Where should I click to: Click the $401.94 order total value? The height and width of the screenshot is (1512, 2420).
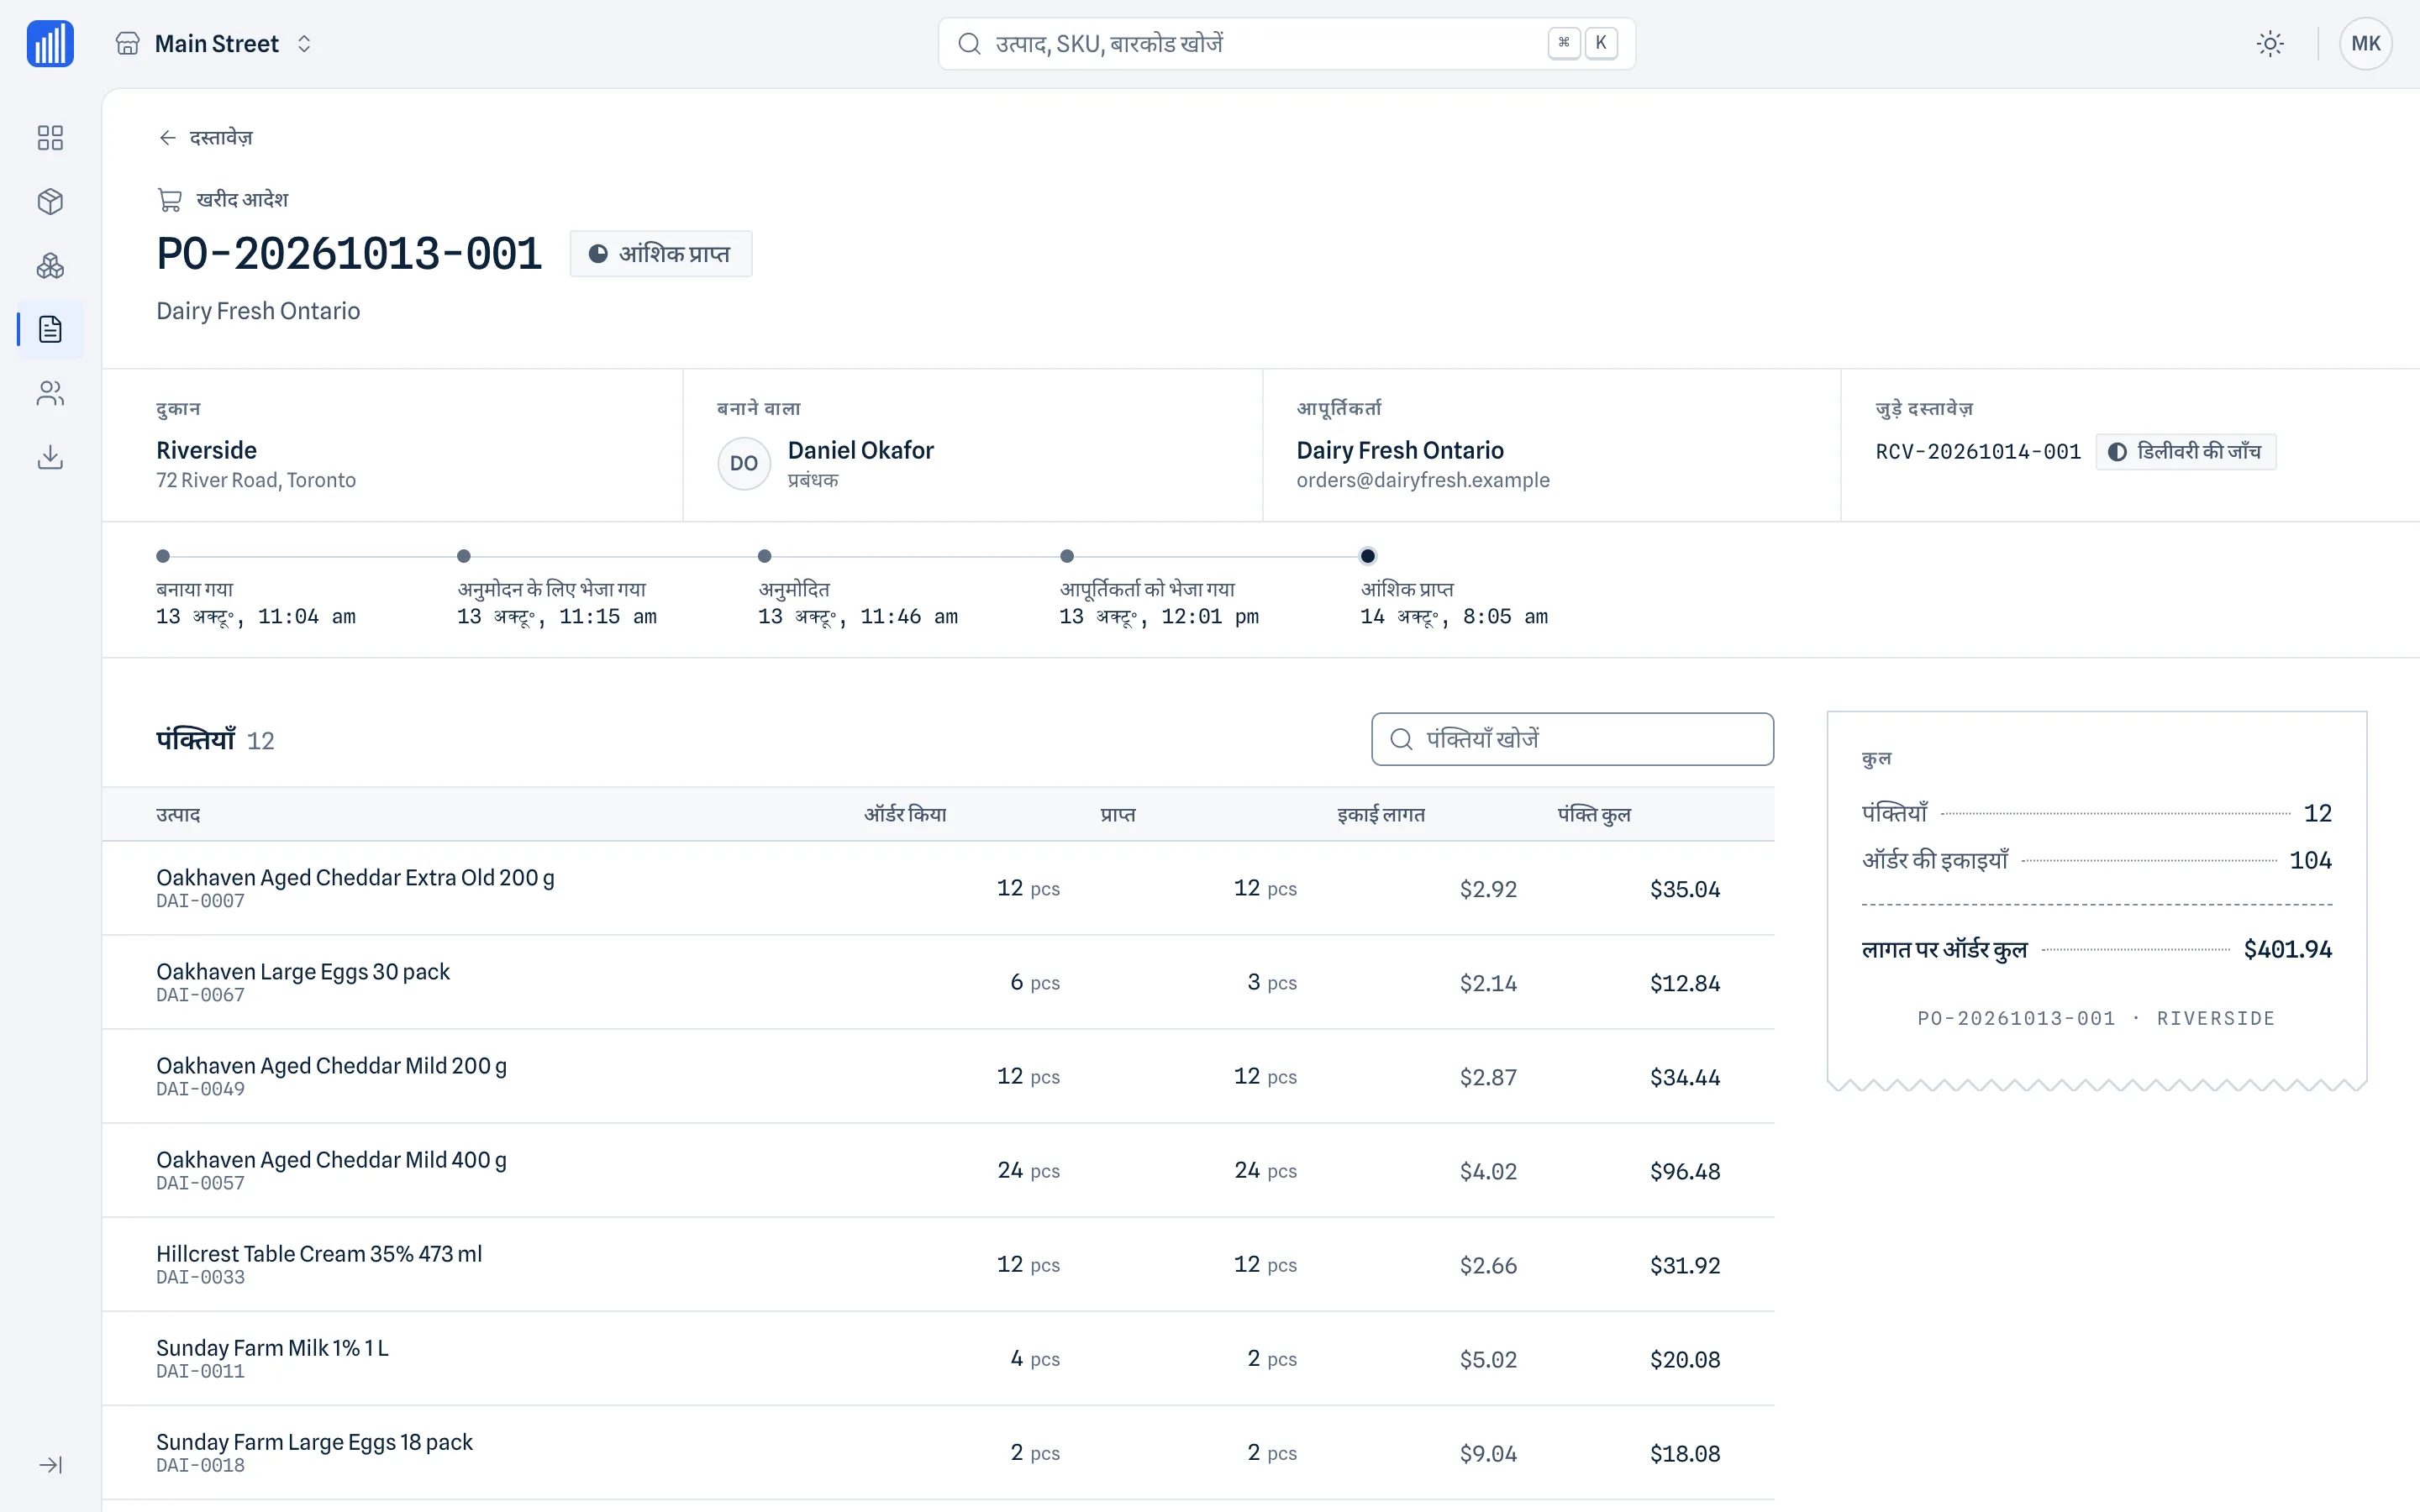(x=2287, y=949)
